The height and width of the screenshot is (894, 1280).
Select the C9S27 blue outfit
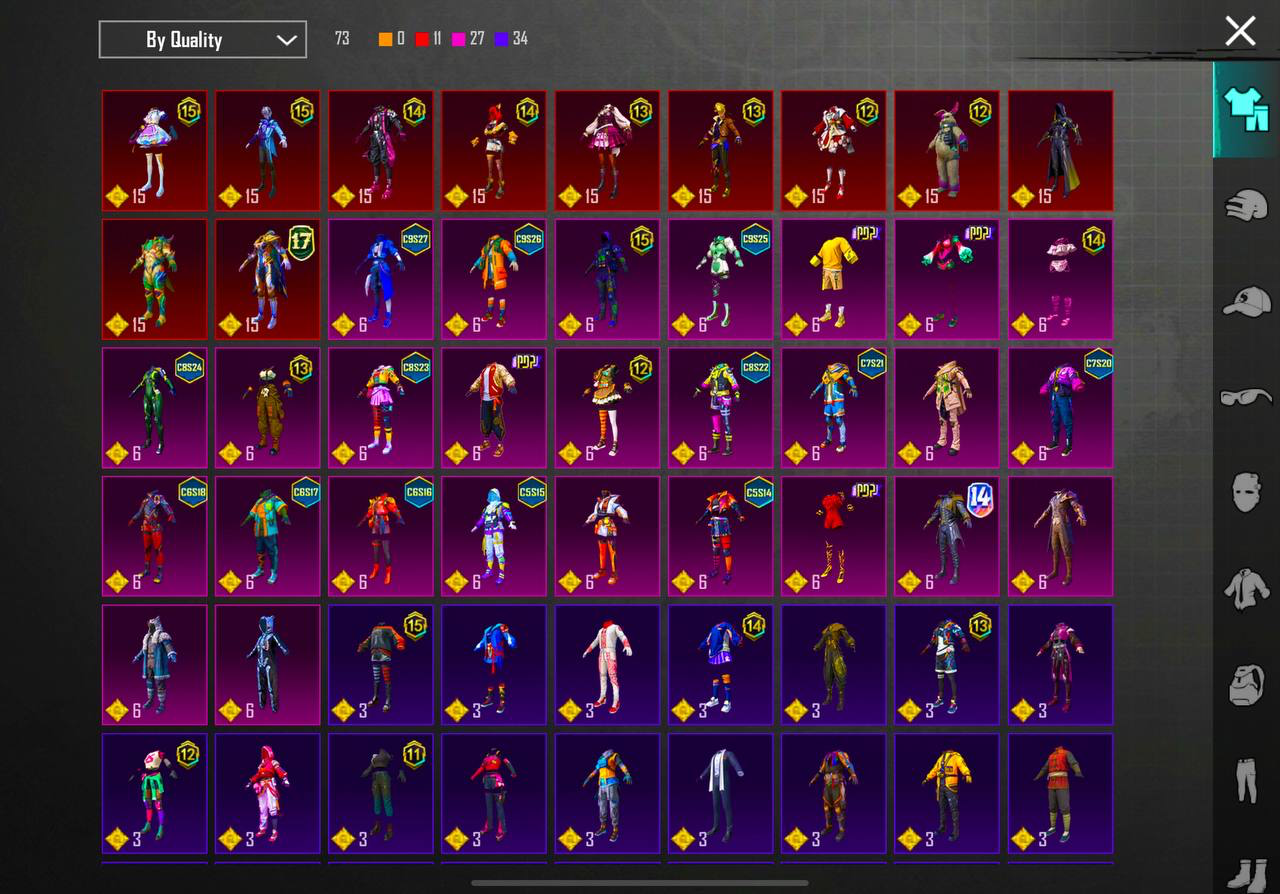380,279
